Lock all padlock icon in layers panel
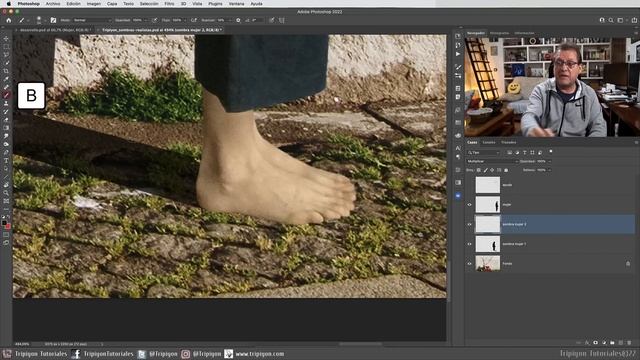Screen dimensions: 640x360 [x=506, y=170]
